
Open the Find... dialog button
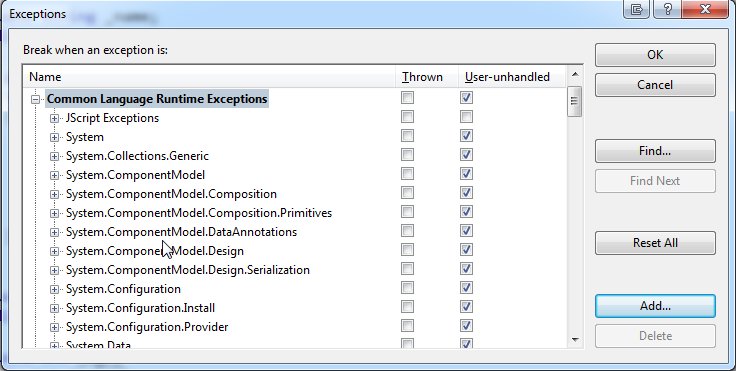[655, 151]
